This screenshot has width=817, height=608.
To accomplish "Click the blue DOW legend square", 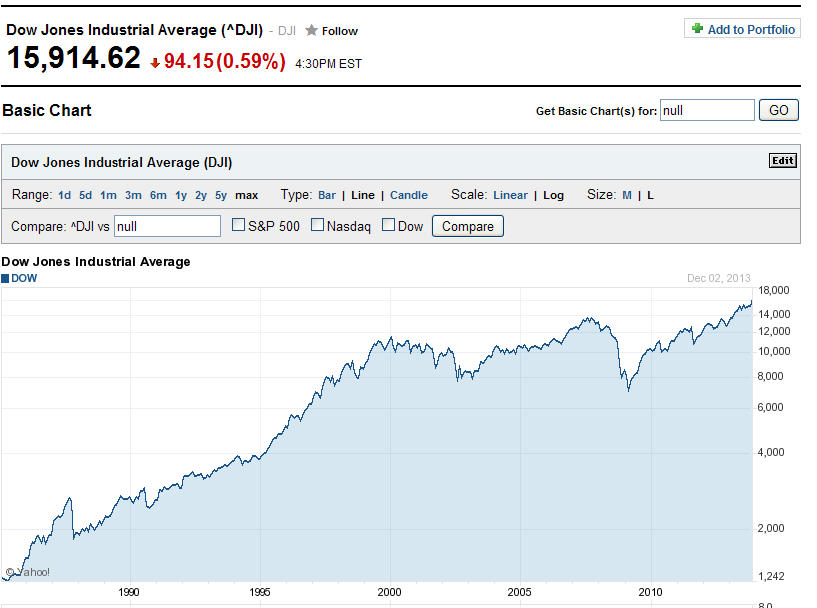I will click(5, 278).
